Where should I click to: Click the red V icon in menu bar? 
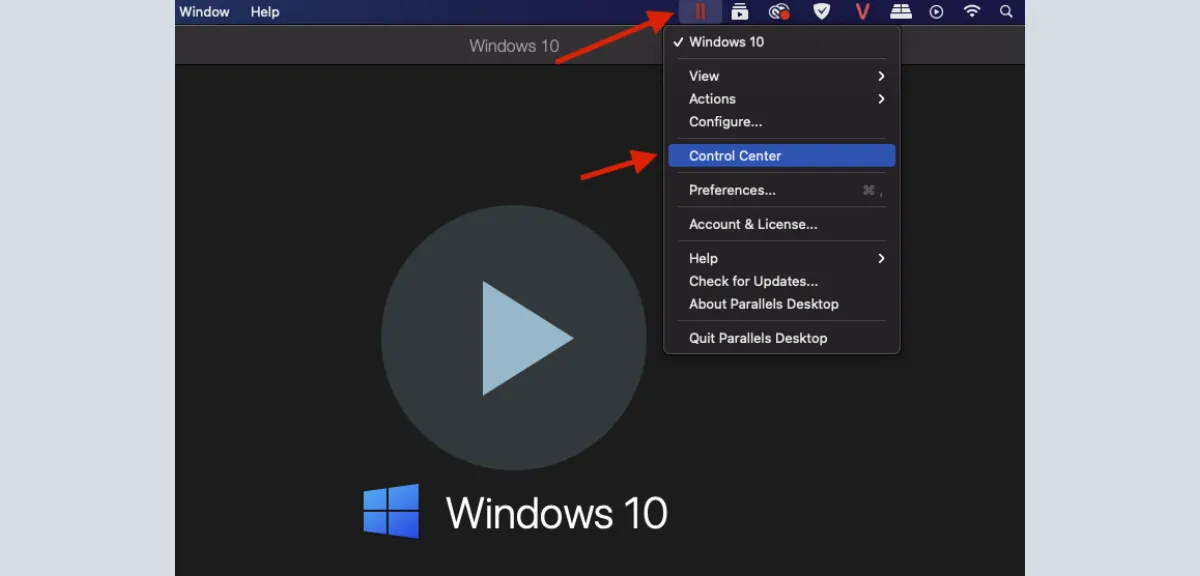[x=862, y=12]
